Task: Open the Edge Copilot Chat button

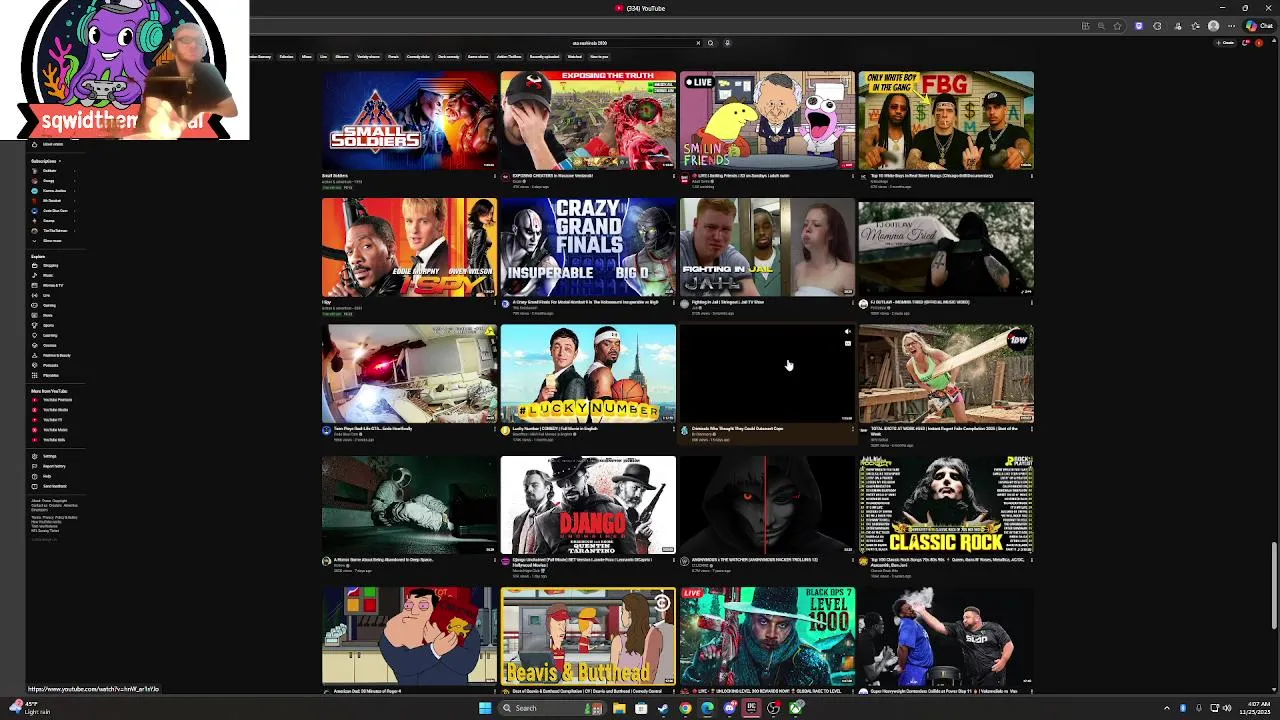Action: (1258, 26)
